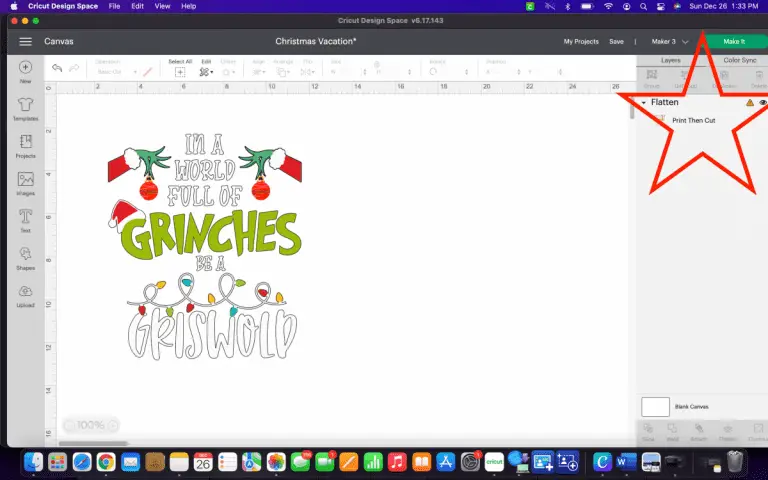Switch to the Color Sync tab
This screenshot has height=480, width=768.
(739, 60)
